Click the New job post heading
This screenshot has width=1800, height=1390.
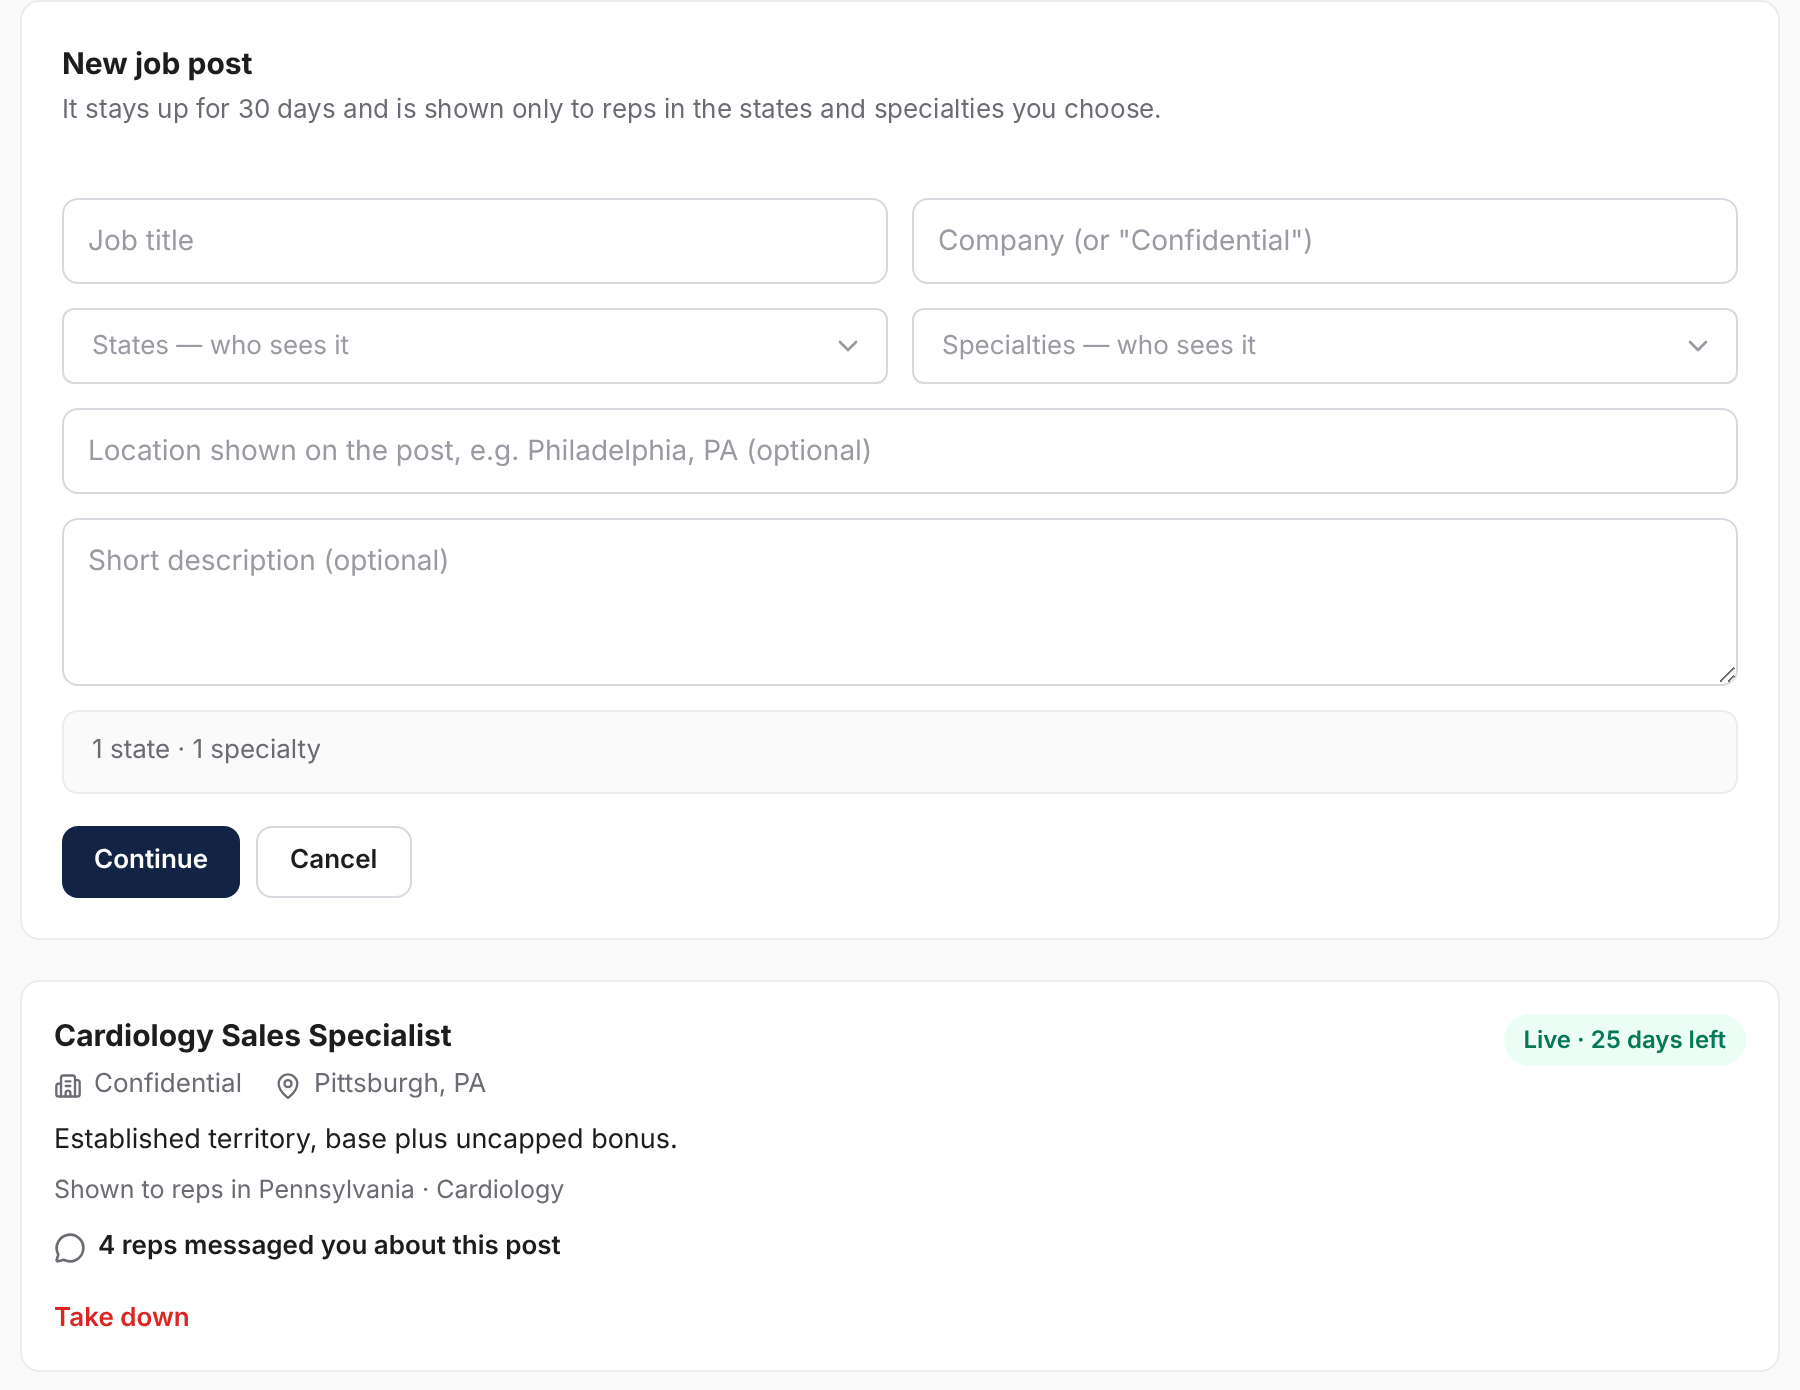click(x=157, y=64)
